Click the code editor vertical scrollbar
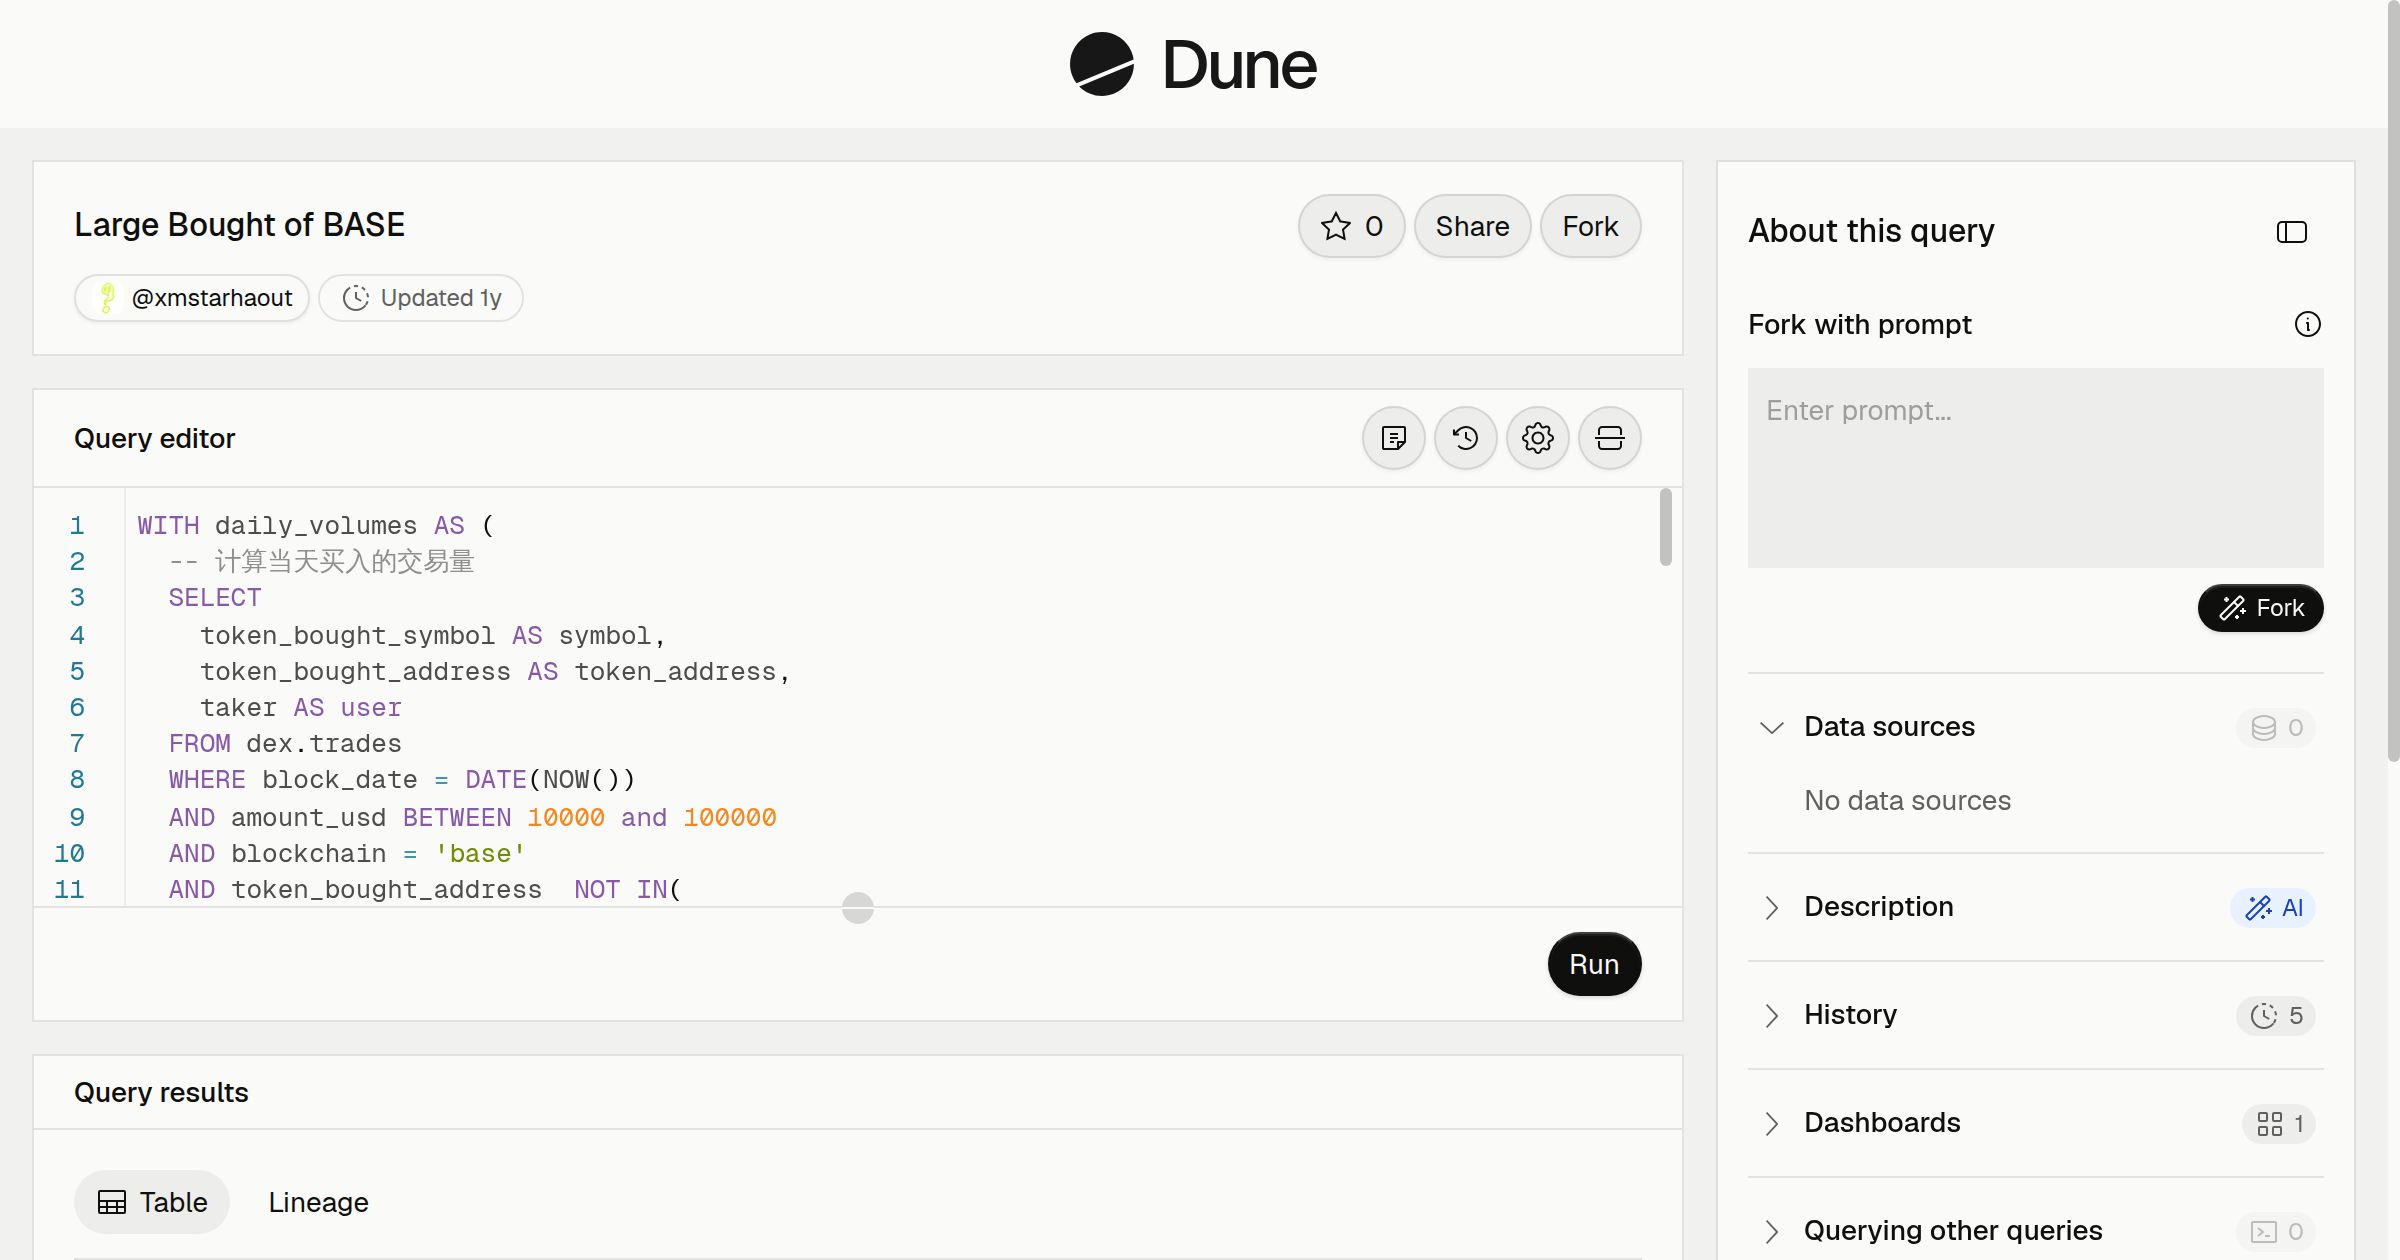The image size is (2400, 1260). (x=1665, y=527)
